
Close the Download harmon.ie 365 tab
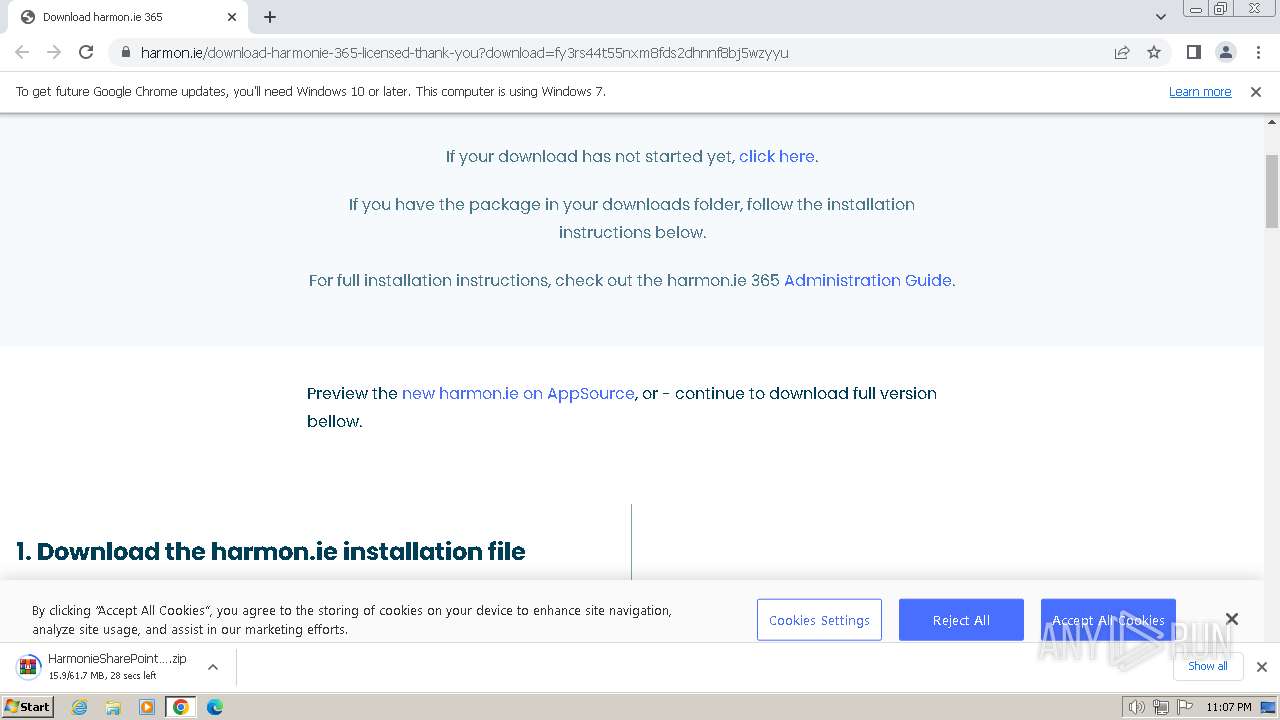[232, 17]
